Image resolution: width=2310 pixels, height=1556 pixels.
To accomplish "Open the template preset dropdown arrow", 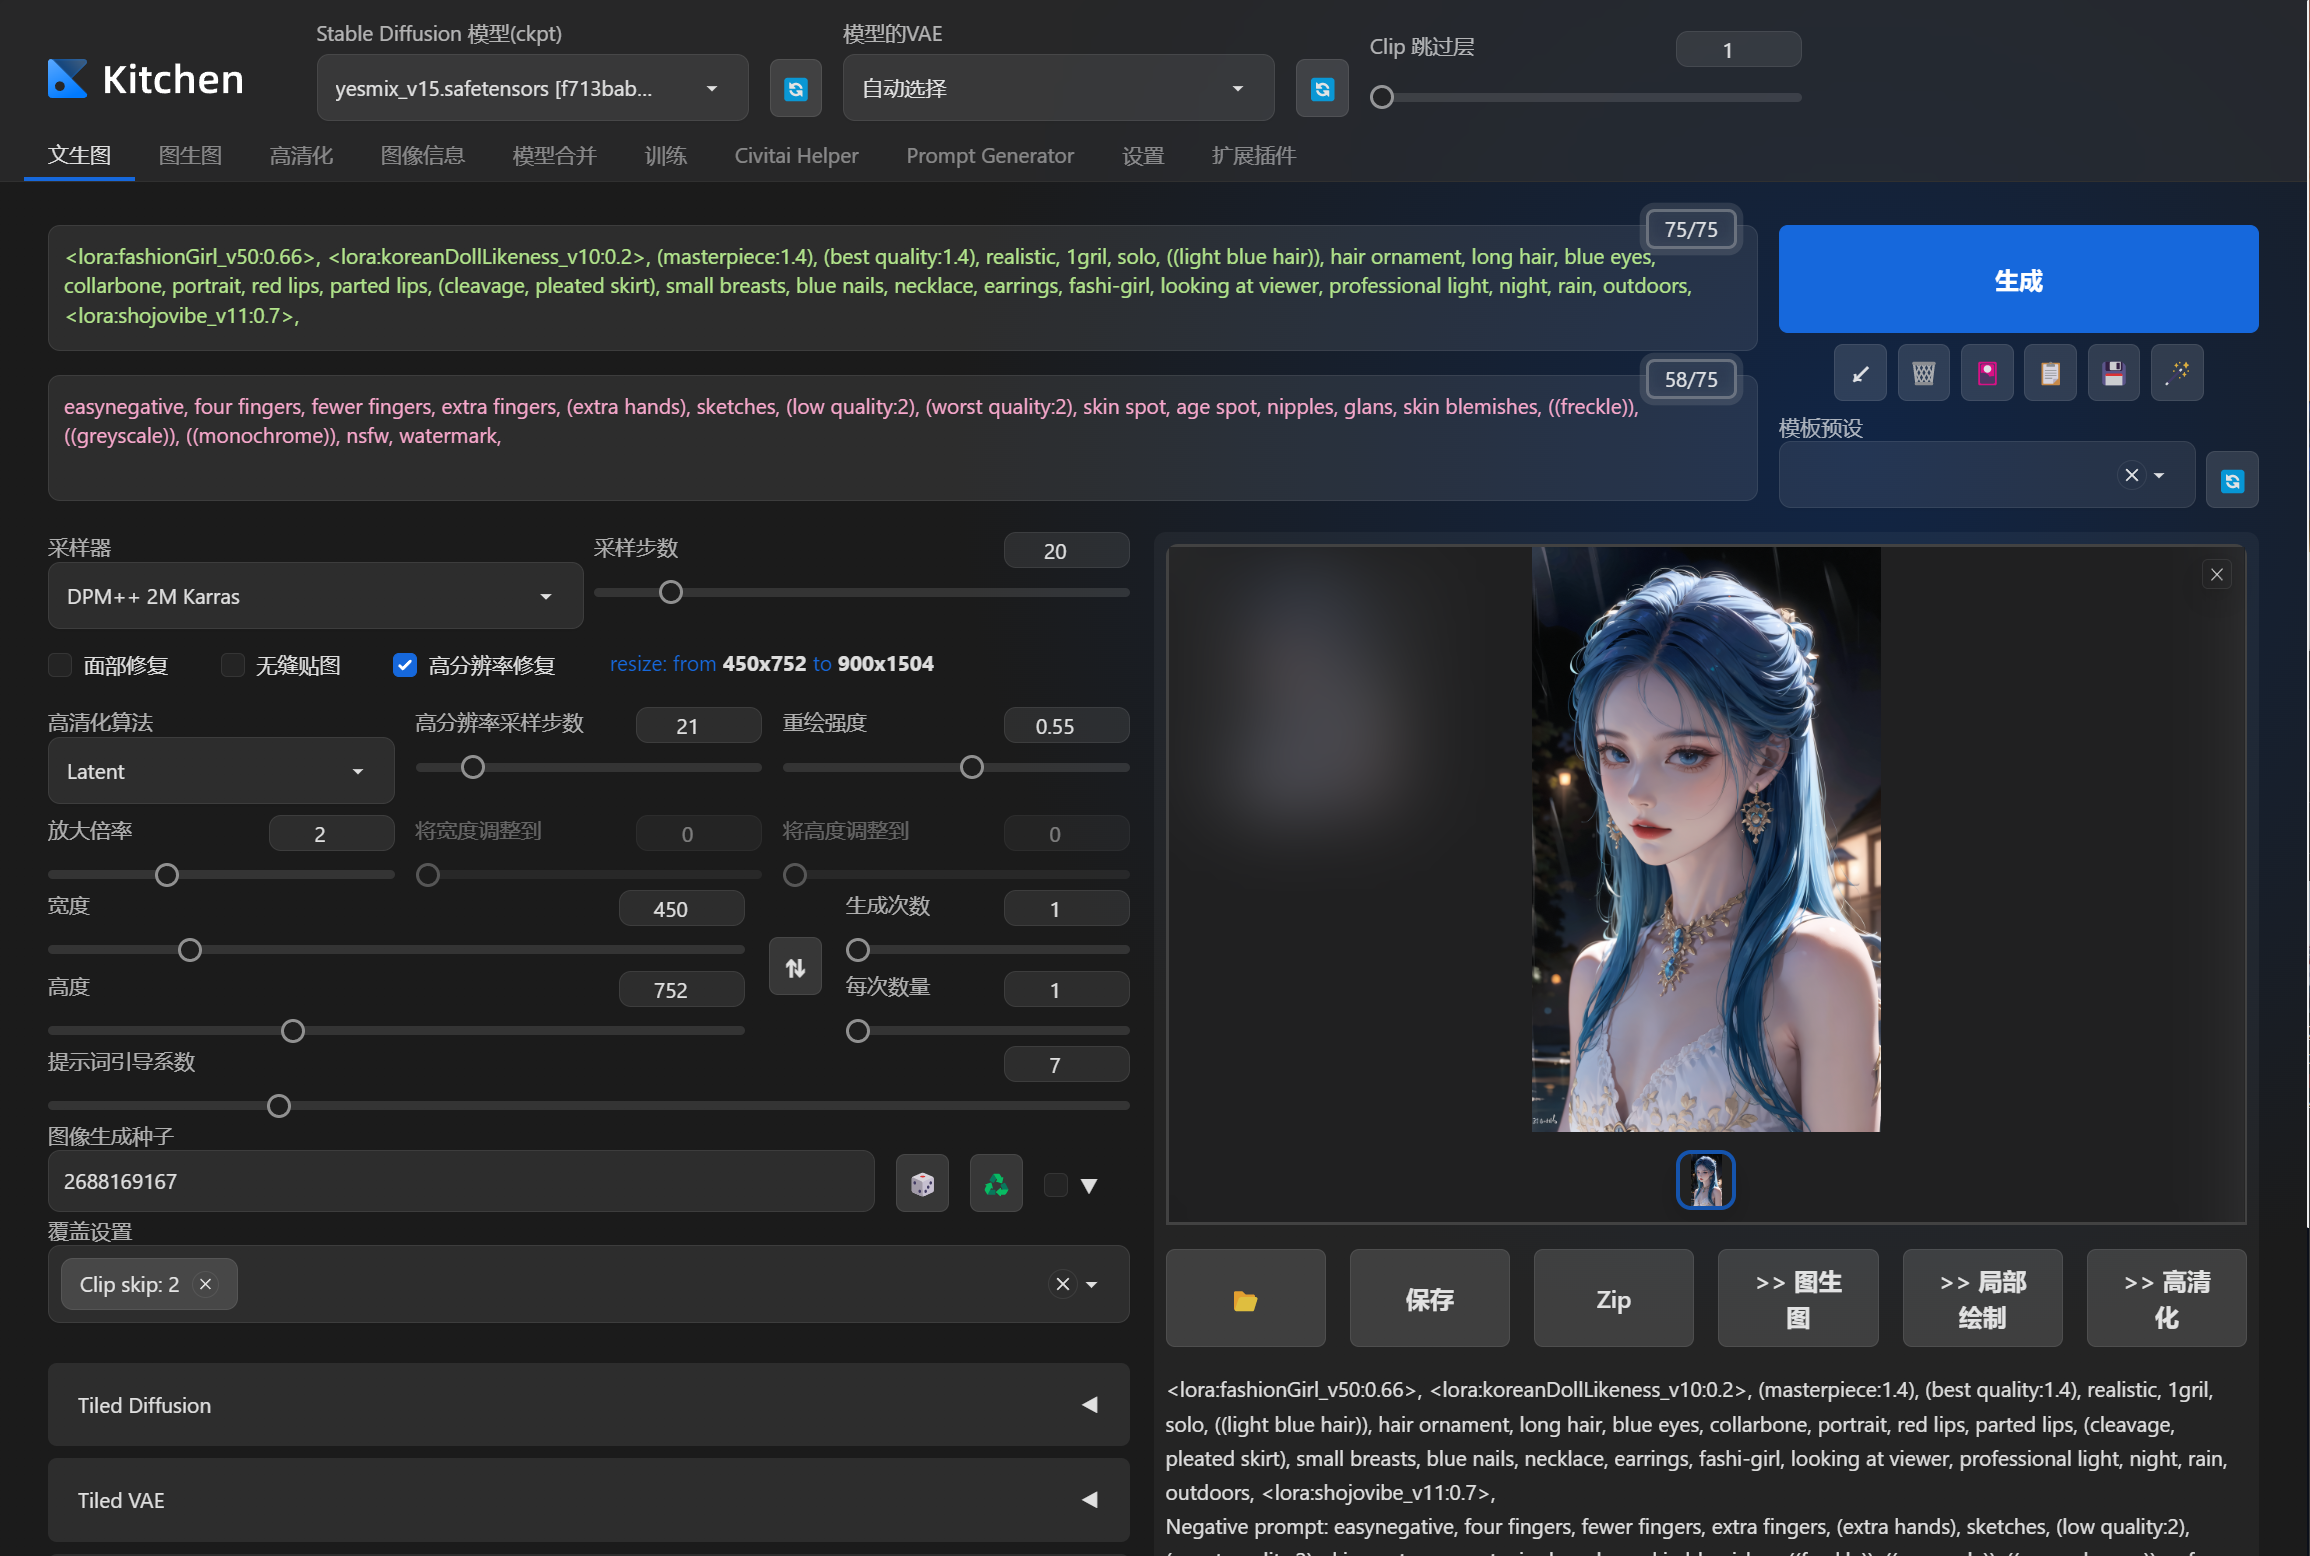I will (2160, 475).
